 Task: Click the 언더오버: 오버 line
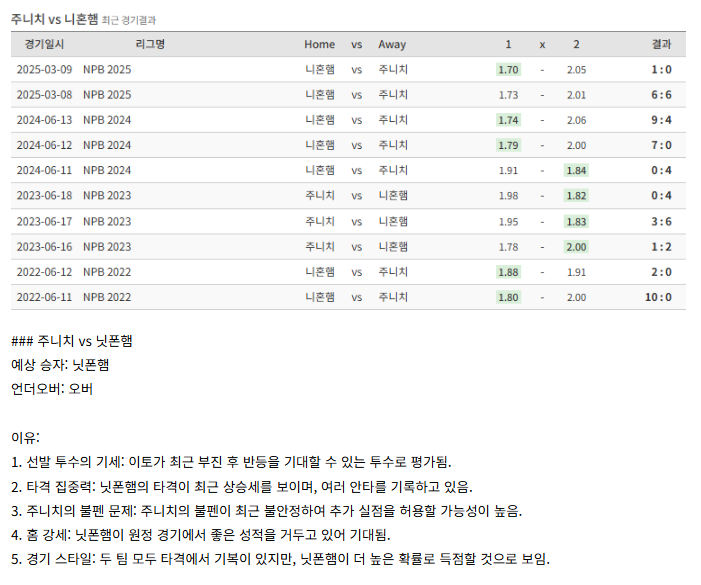(x=52, y=389)
